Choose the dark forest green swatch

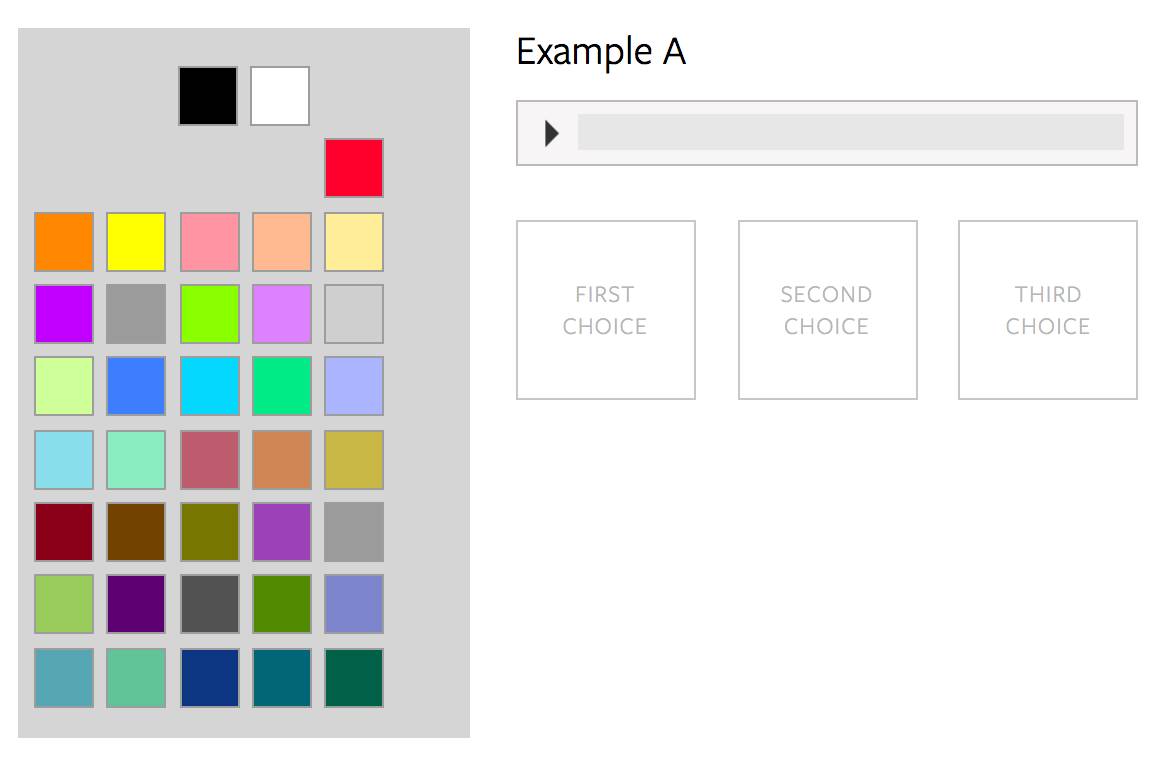pyautogui.click(x=354, y=678)
